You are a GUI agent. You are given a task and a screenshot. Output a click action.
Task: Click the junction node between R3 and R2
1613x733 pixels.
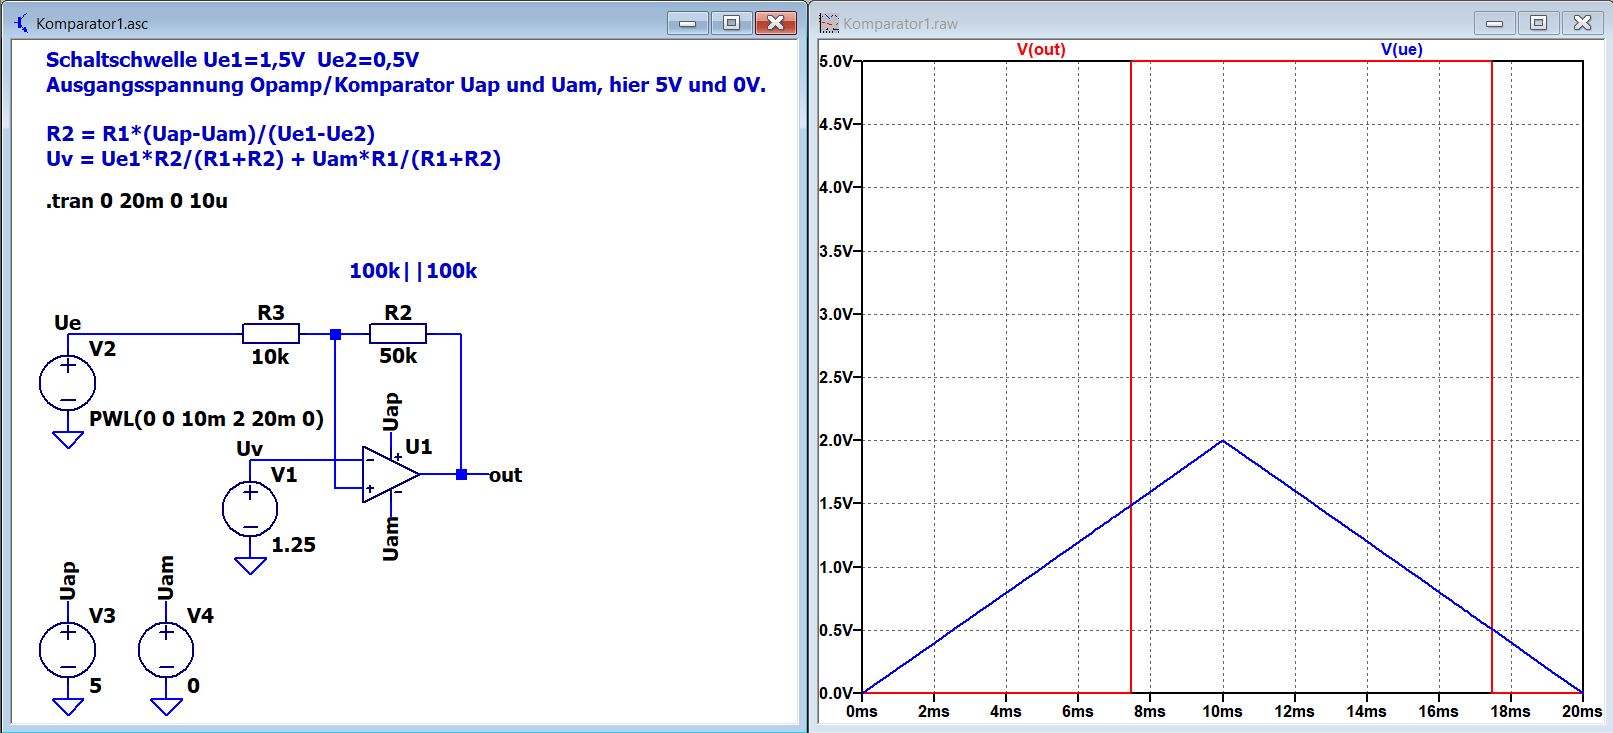pos(335,334)
